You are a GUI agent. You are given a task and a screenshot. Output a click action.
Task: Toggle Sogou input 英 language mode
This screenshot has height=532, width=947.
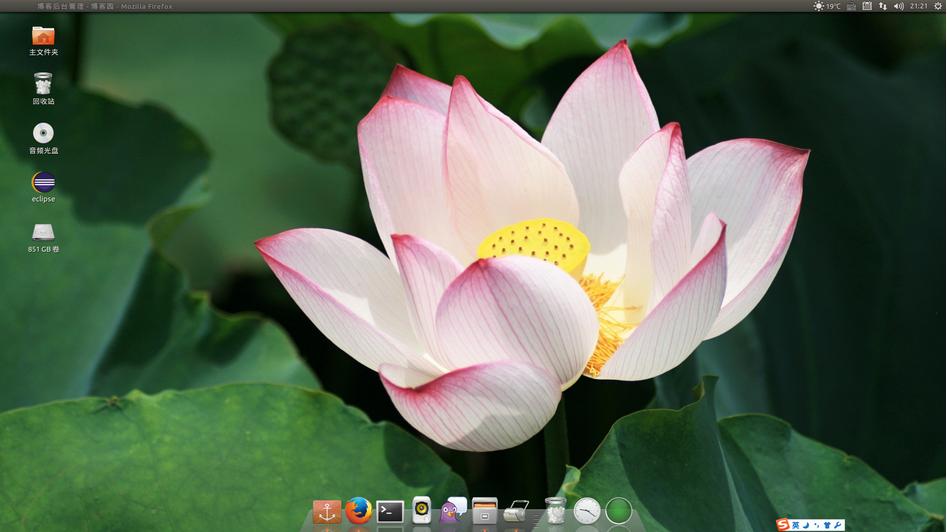(x=795, y=525)
